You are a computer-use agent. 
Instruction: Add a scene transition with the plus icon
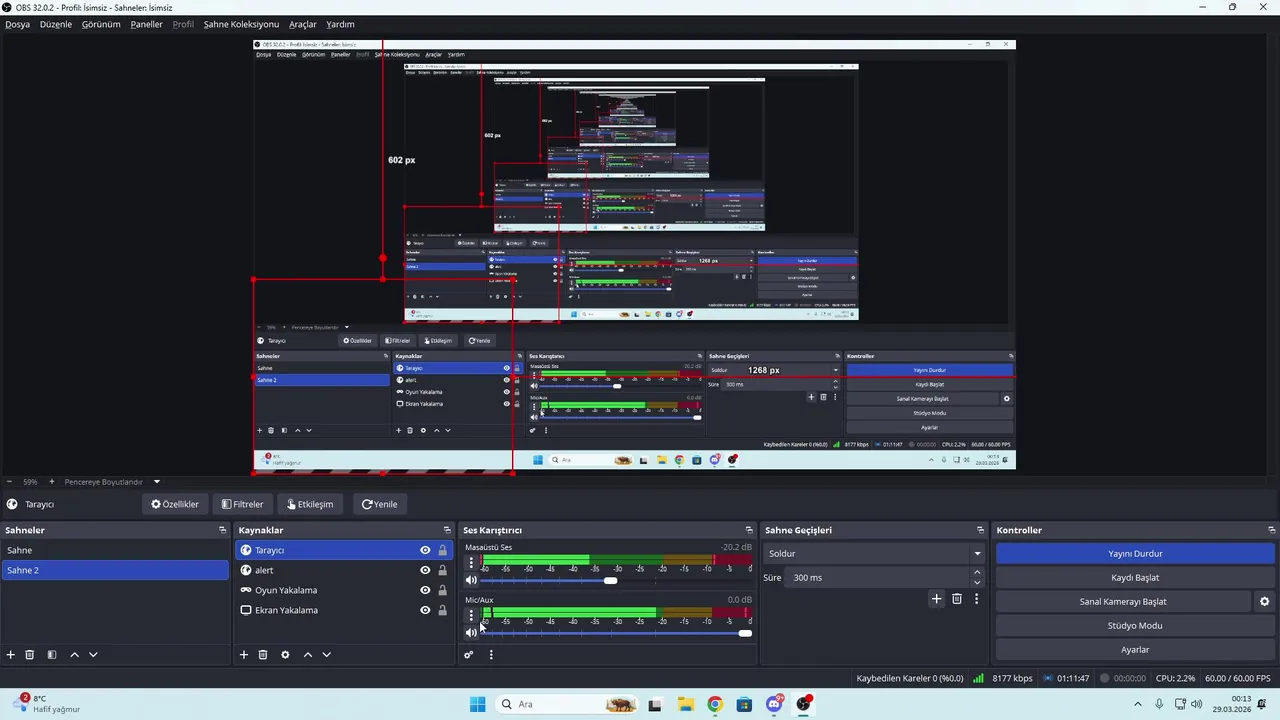[936, 599]
